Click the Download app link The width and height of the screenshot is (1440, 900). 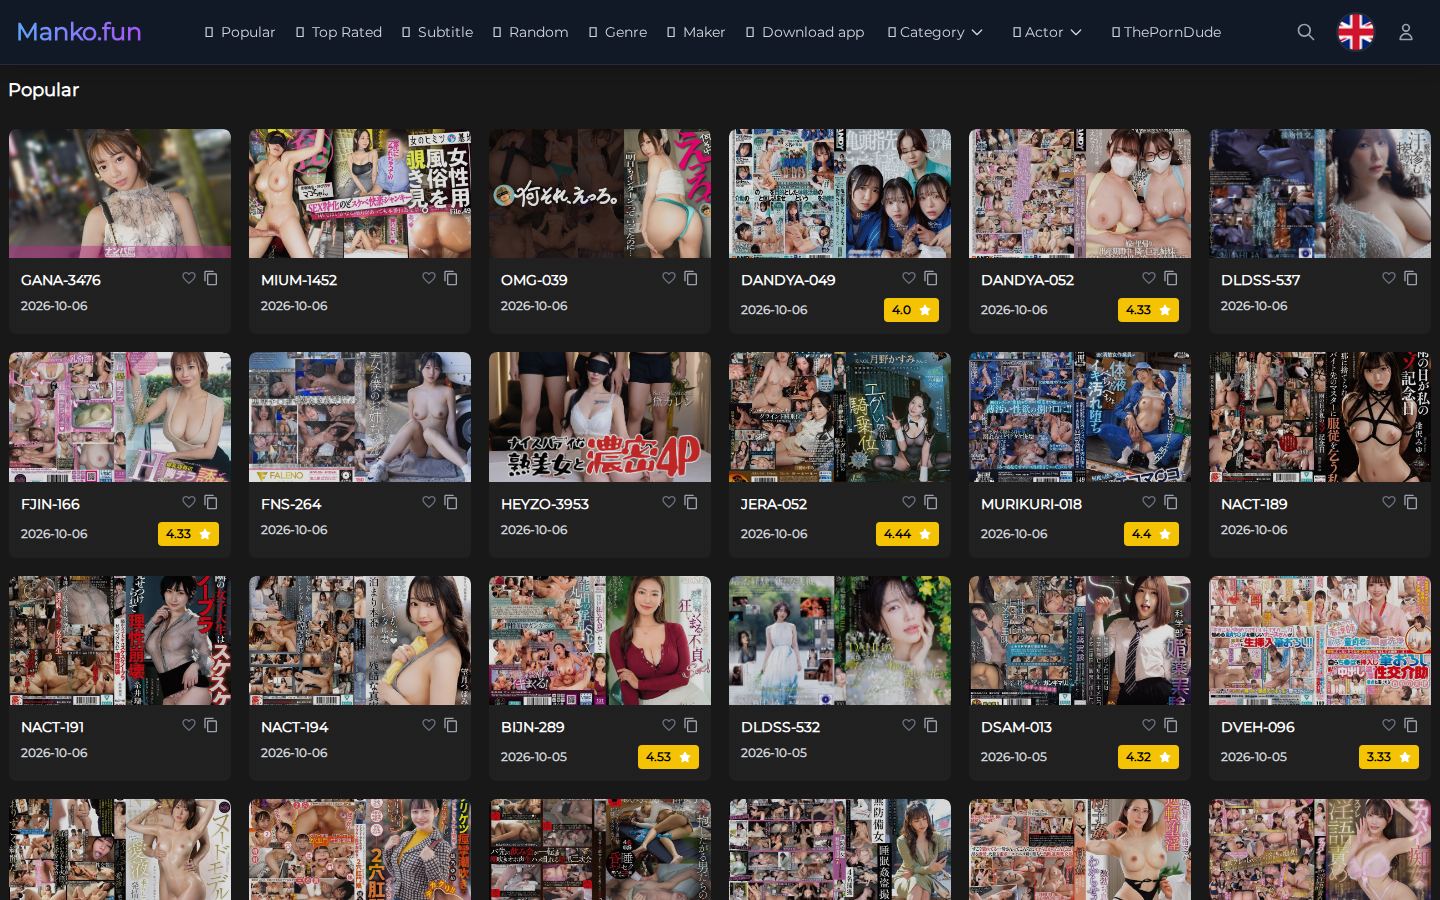pyautogui.click(x=805, y=32)
